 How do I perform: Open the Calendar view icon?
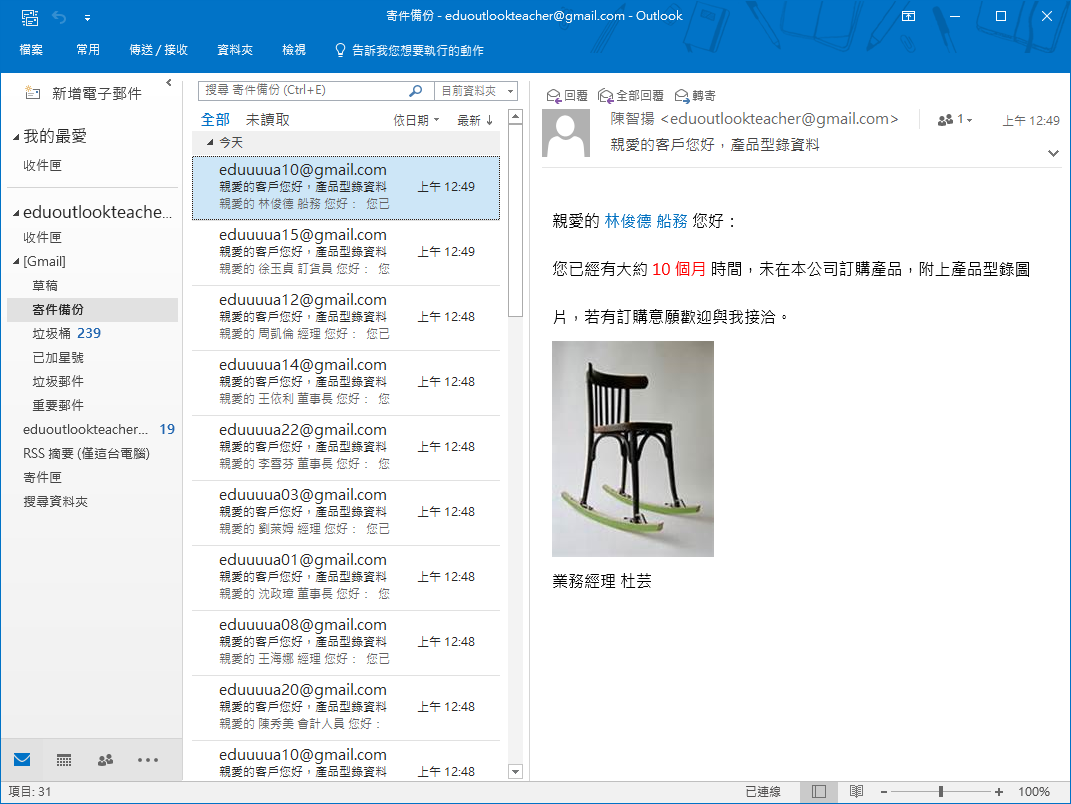tap(64, 760)
